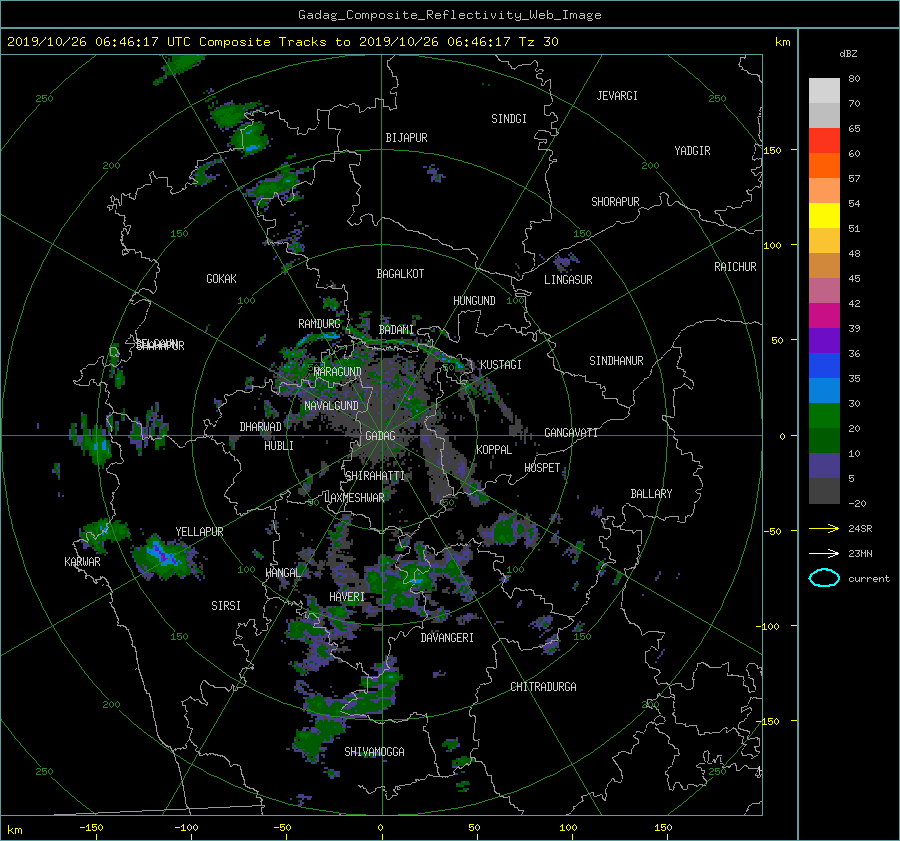
Task: Pick the magenta 39 dBZ legend swatch
Action: 824,315
